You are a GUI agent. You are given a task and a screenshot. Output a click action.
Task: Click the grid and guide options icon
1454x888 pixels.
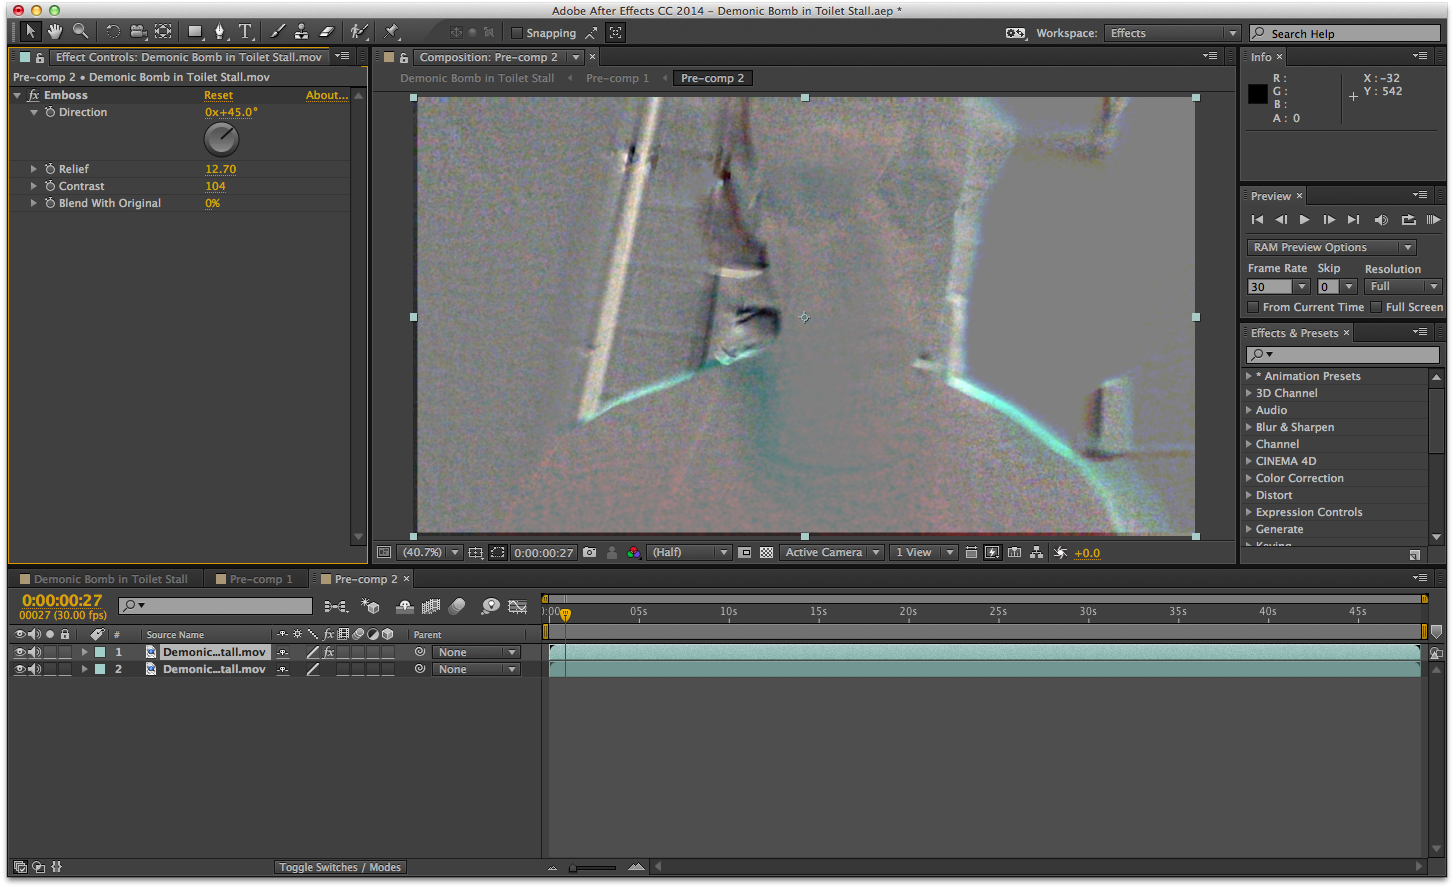tap(476, 552)
